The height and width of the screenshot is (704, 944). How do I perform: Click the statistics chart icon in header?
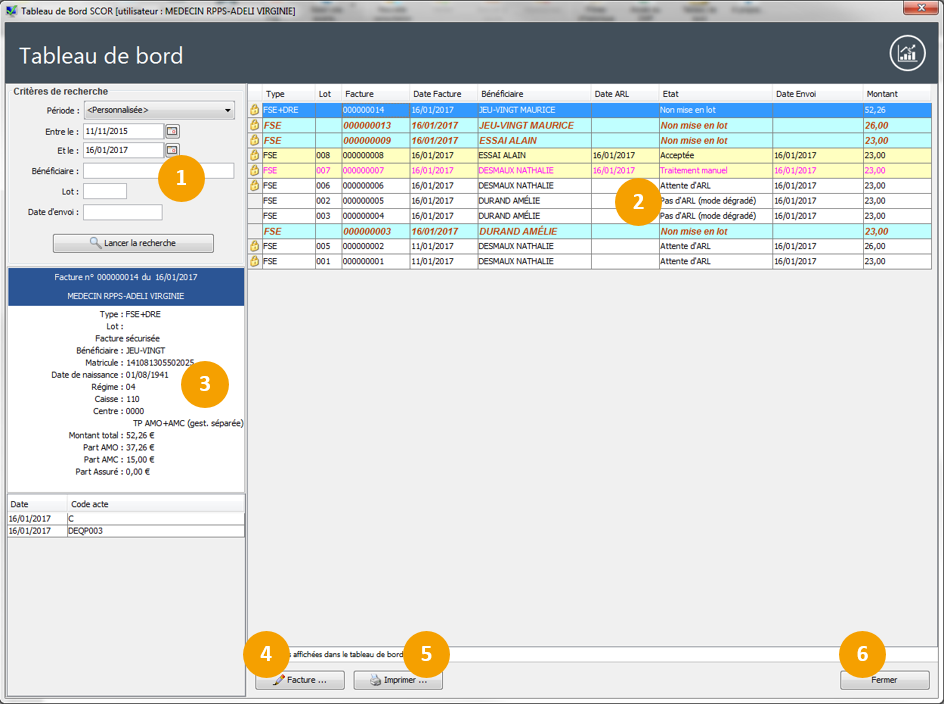(907, 54)
